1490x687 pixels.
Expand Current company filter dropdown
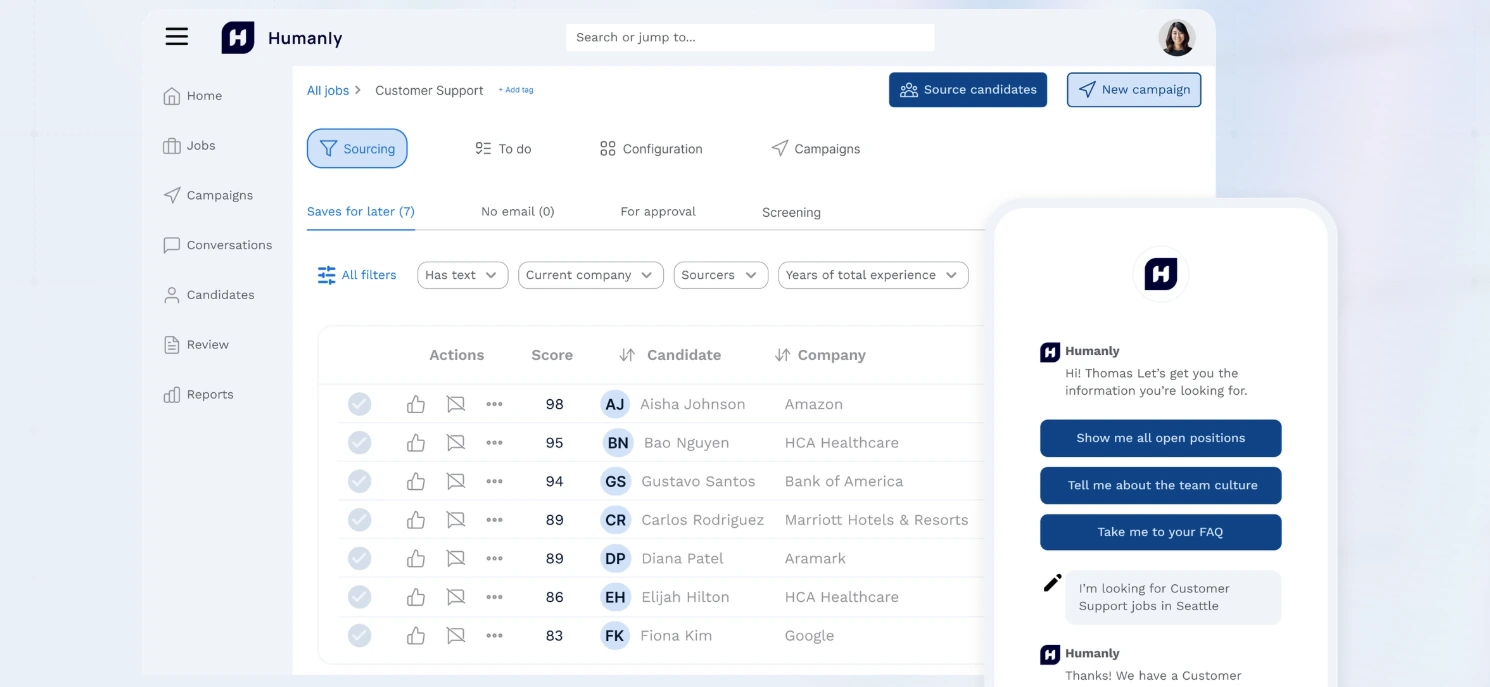591,275
